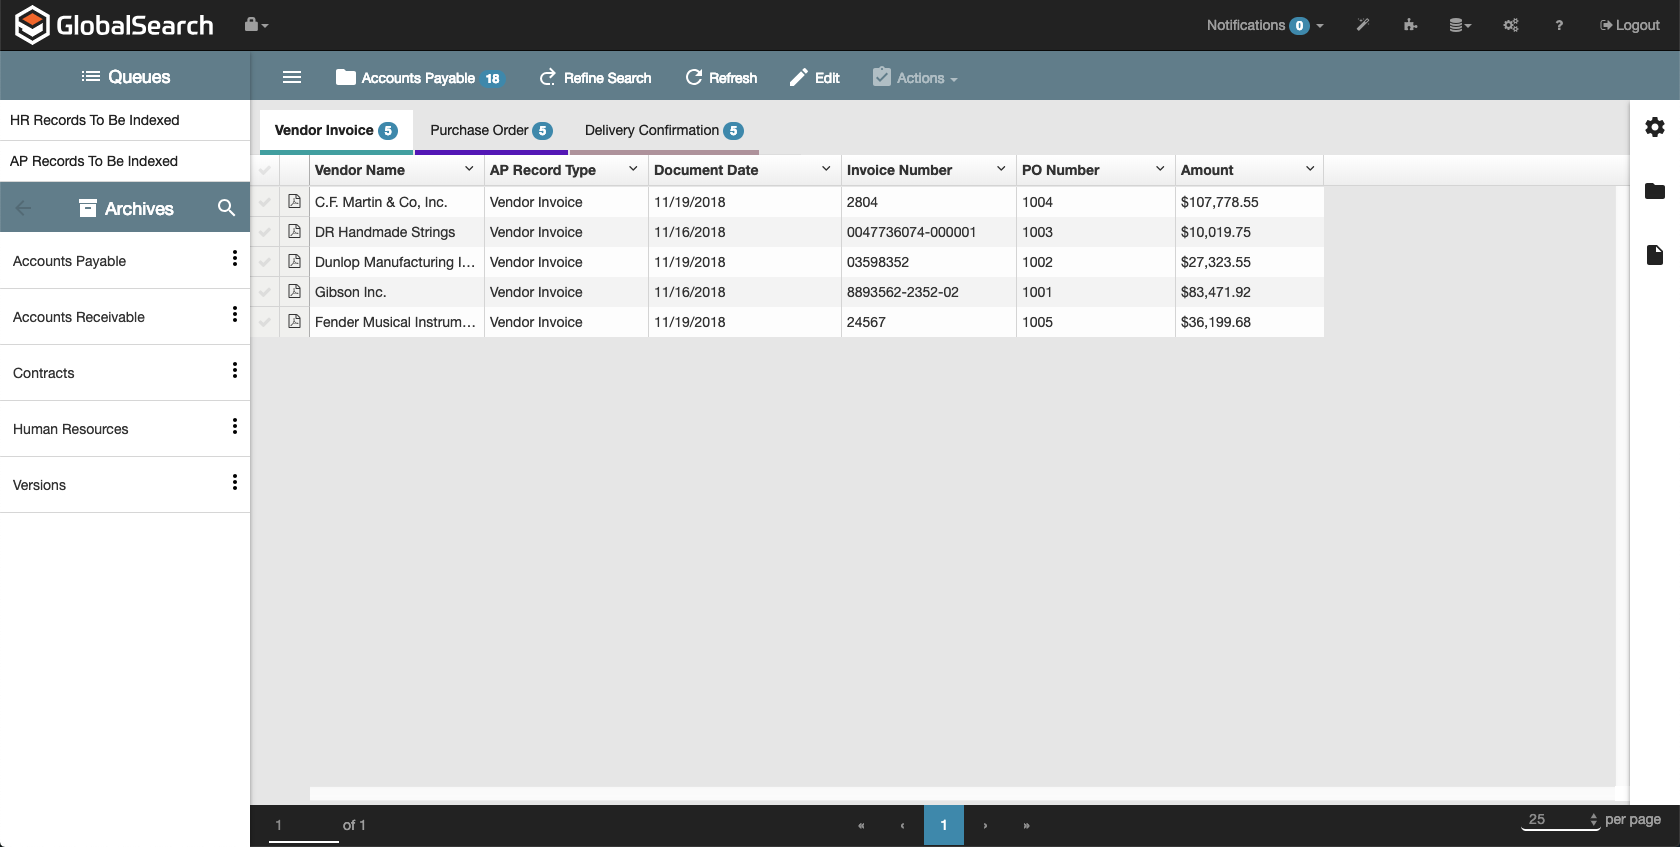Click the Logout link
1680x847 pixels.
tap(1629, 25)
